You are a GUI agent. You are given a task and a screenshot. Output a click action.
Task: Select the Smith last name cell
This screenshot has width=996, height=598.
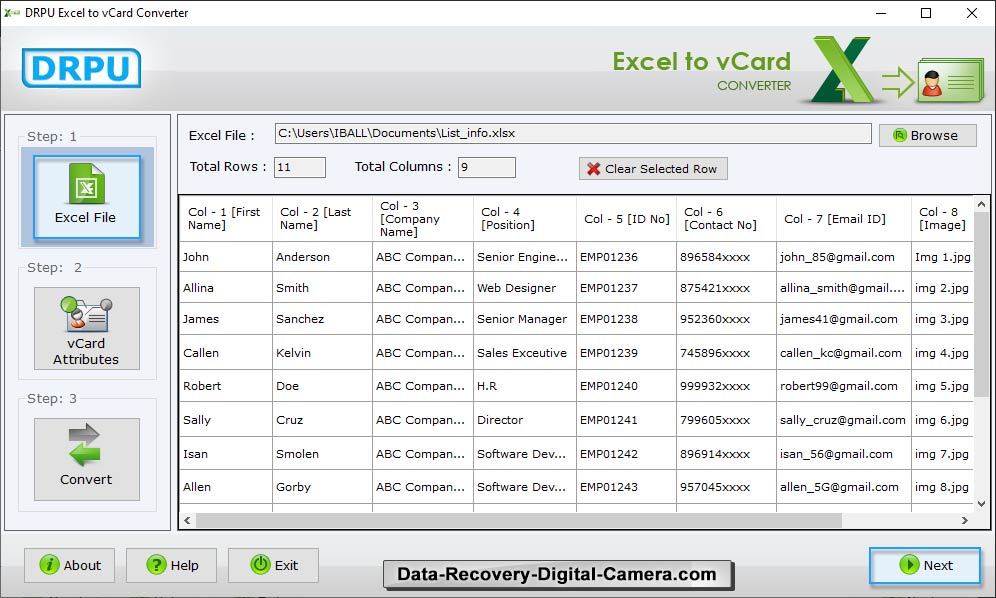coord(322,288)
